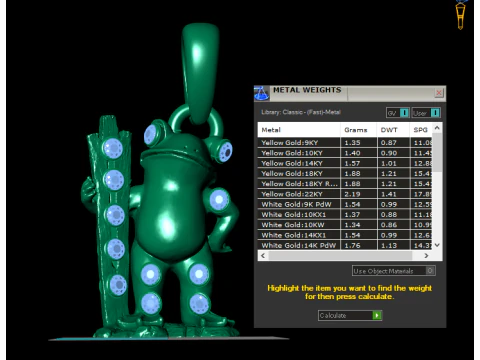480x360 pixels.
Task: Select the Yellow Gold:22KY row
Action: 345,194
